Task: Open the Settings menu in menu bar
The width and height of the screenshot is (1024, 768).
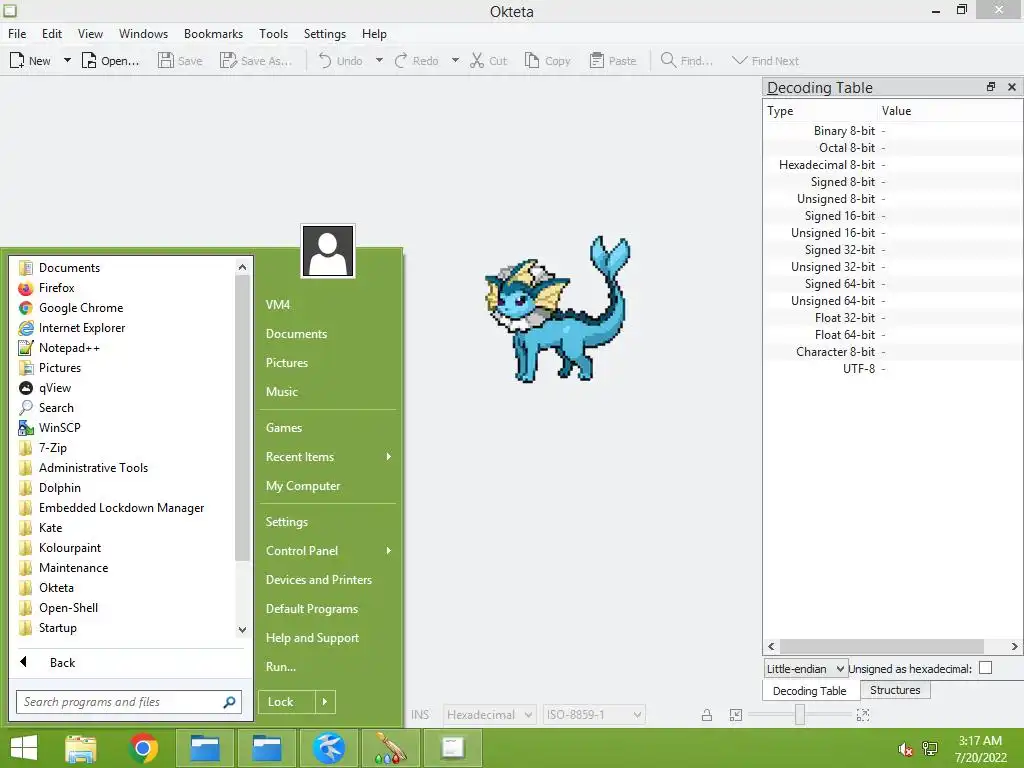Action: tap(325, 34)
